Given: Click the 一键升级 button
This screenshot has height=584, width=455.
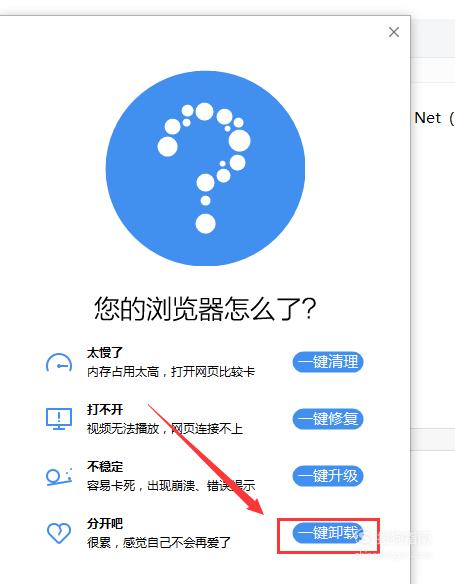Looking at the screenshot, I should tap(328, 476).
